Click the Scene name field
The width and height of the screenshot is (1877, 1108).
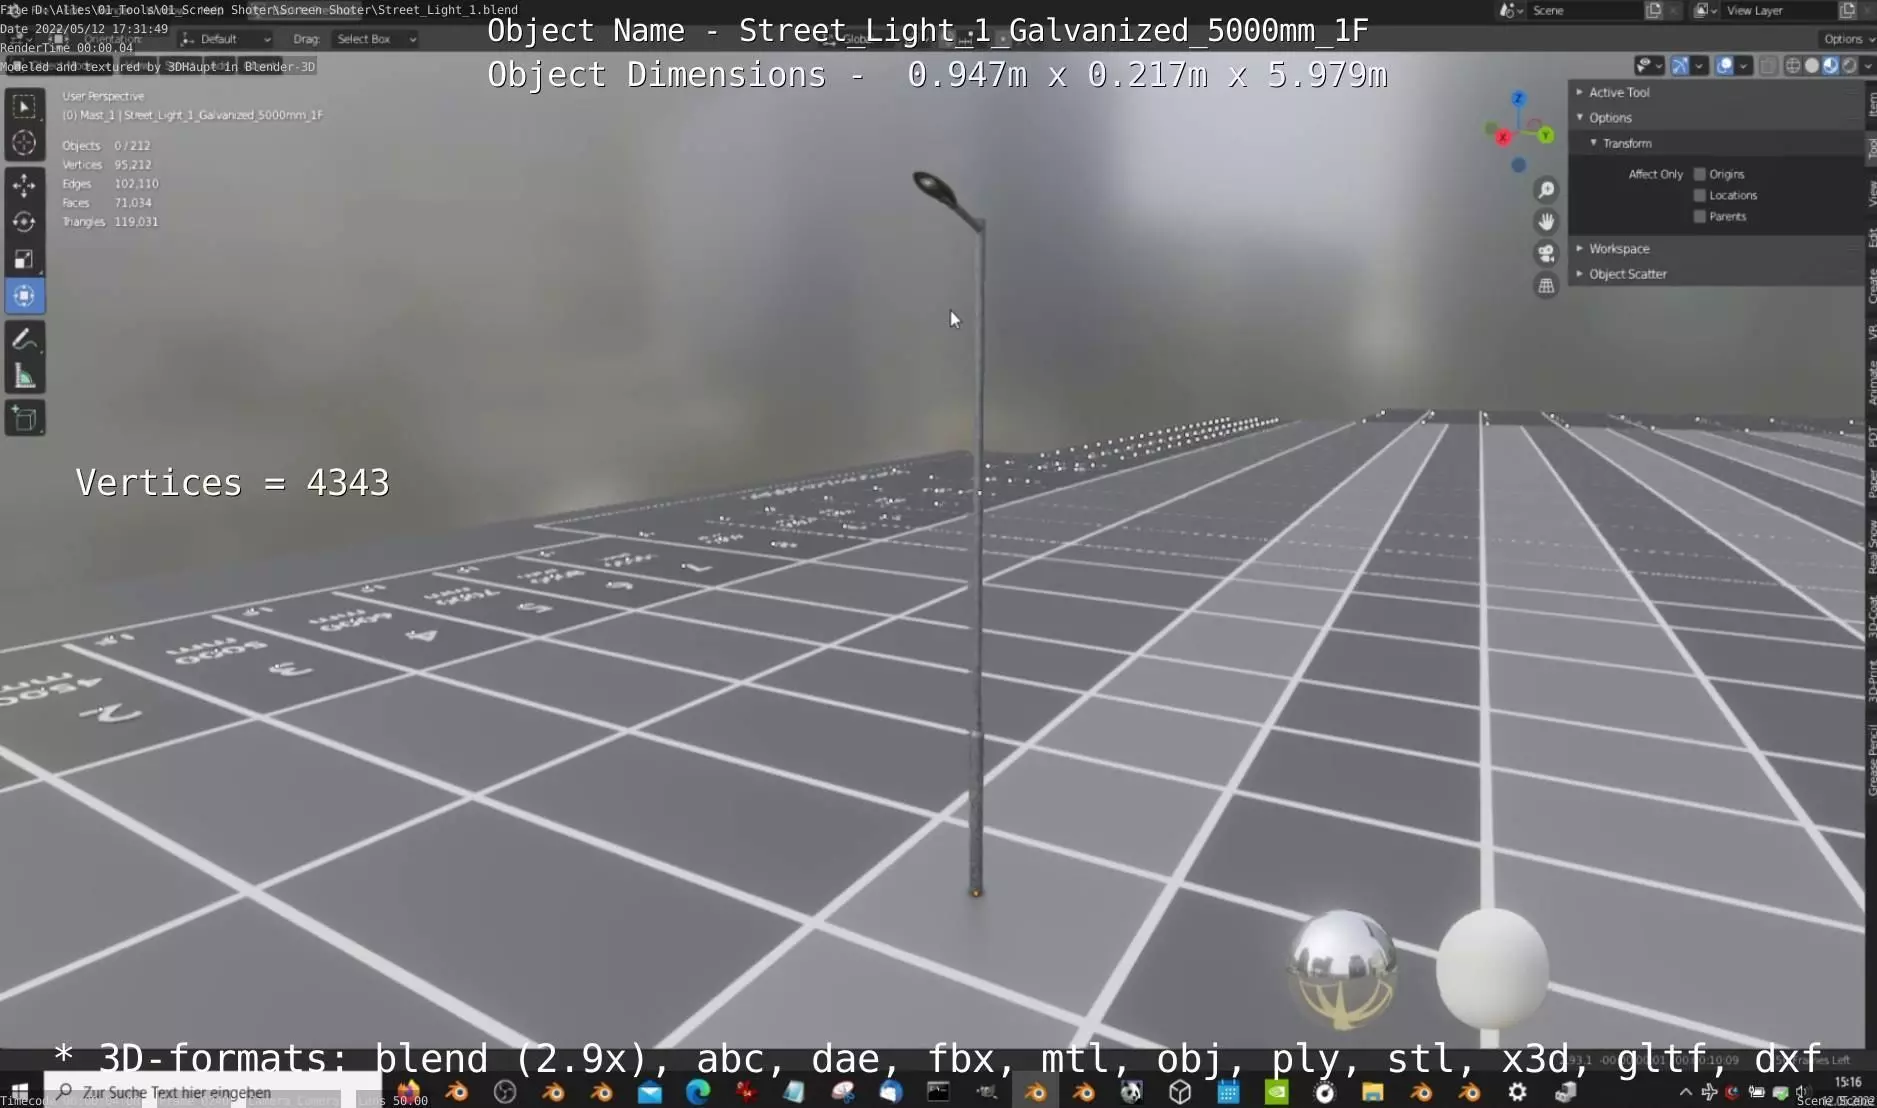[x=1585, y=10]
